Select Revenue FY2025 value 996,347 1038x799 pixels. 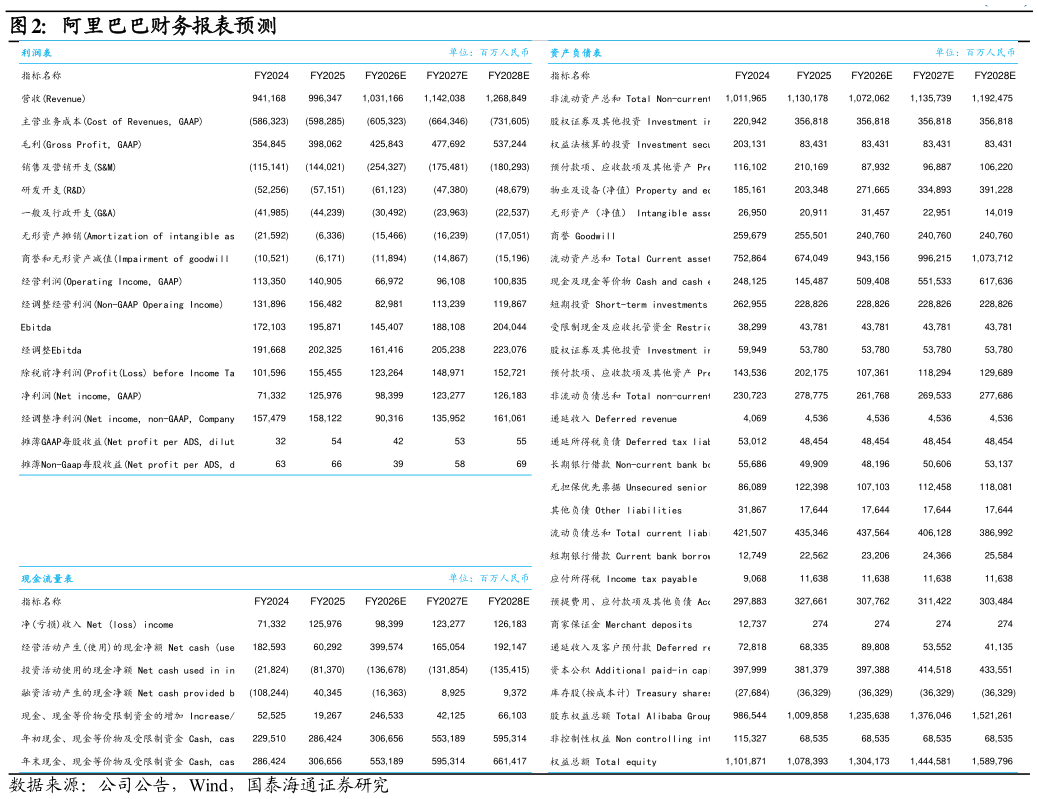click(325, 98)
